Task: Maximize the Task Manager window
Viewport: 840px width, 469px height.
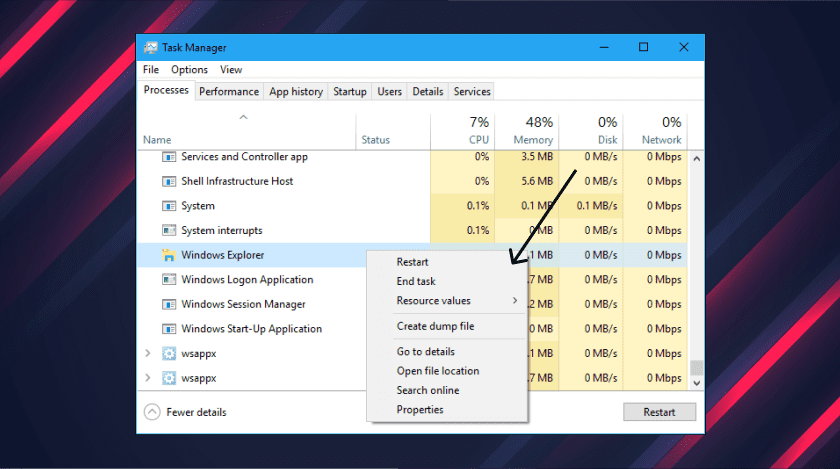Action: coord(643,47)
